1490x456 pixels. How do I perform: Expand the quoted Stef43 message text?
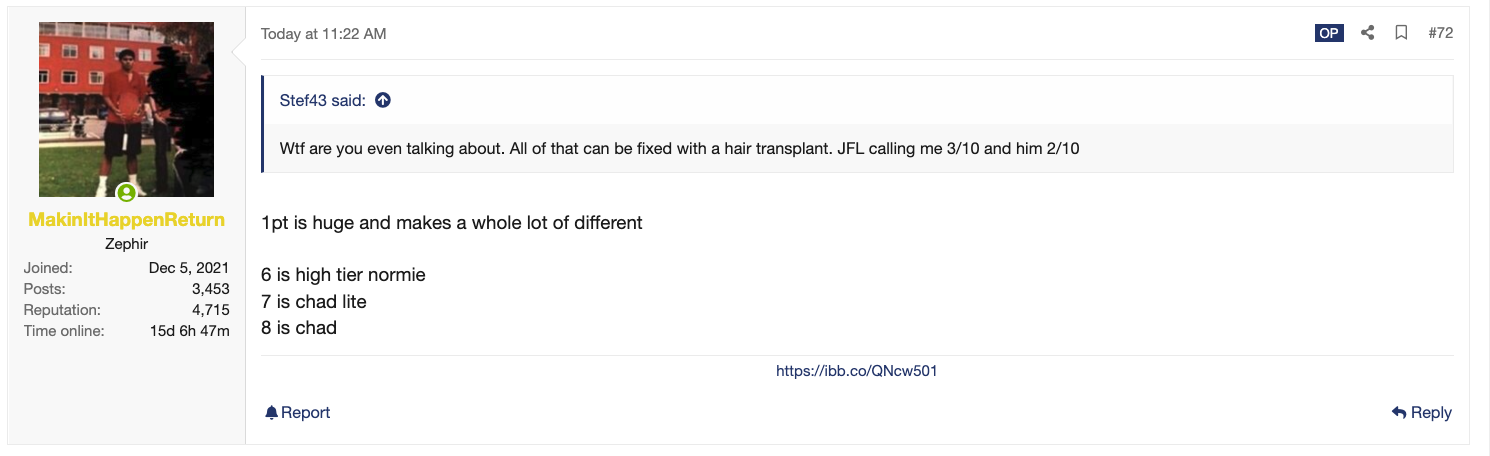tap(679, 148)
